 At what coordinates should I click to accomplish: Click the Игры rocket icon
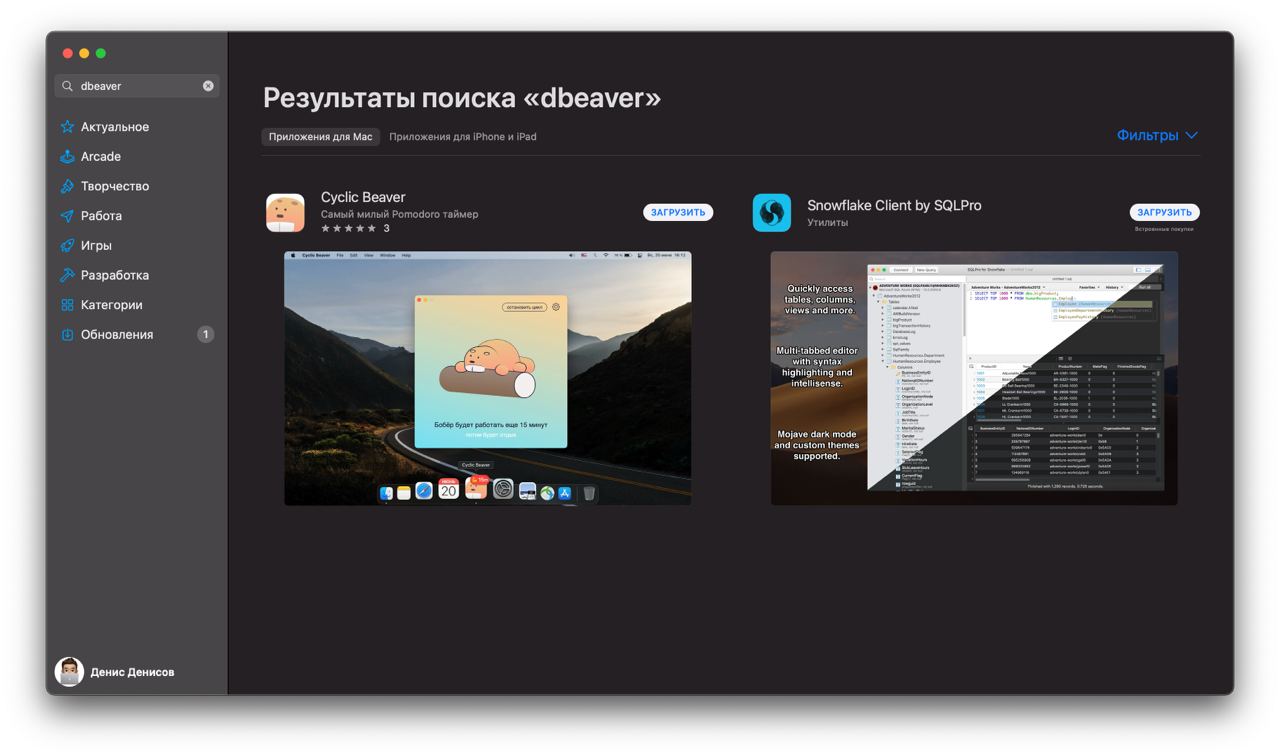(67, 245)
